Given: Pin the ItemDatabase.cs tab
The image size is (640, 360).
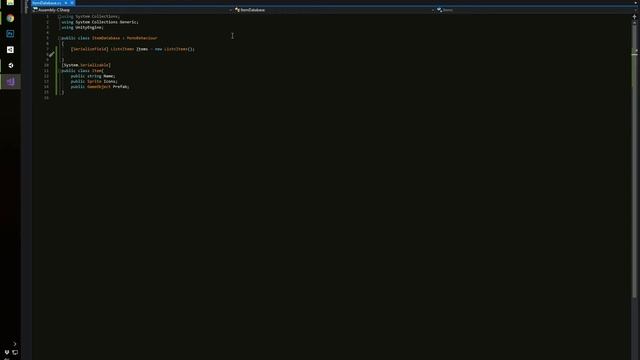Looking at the screenshot, I should pyautogui.click(x=66, y=3).
